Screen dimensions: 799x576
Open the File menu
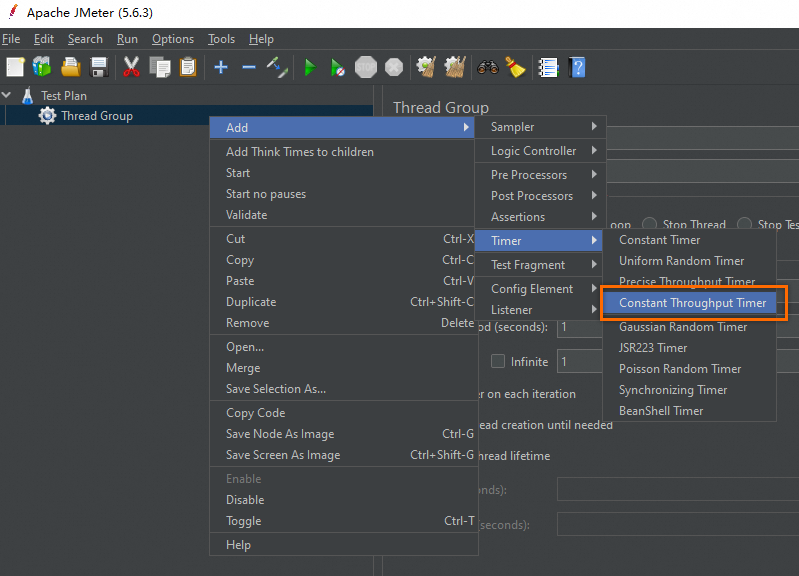(x=11, y=39)
